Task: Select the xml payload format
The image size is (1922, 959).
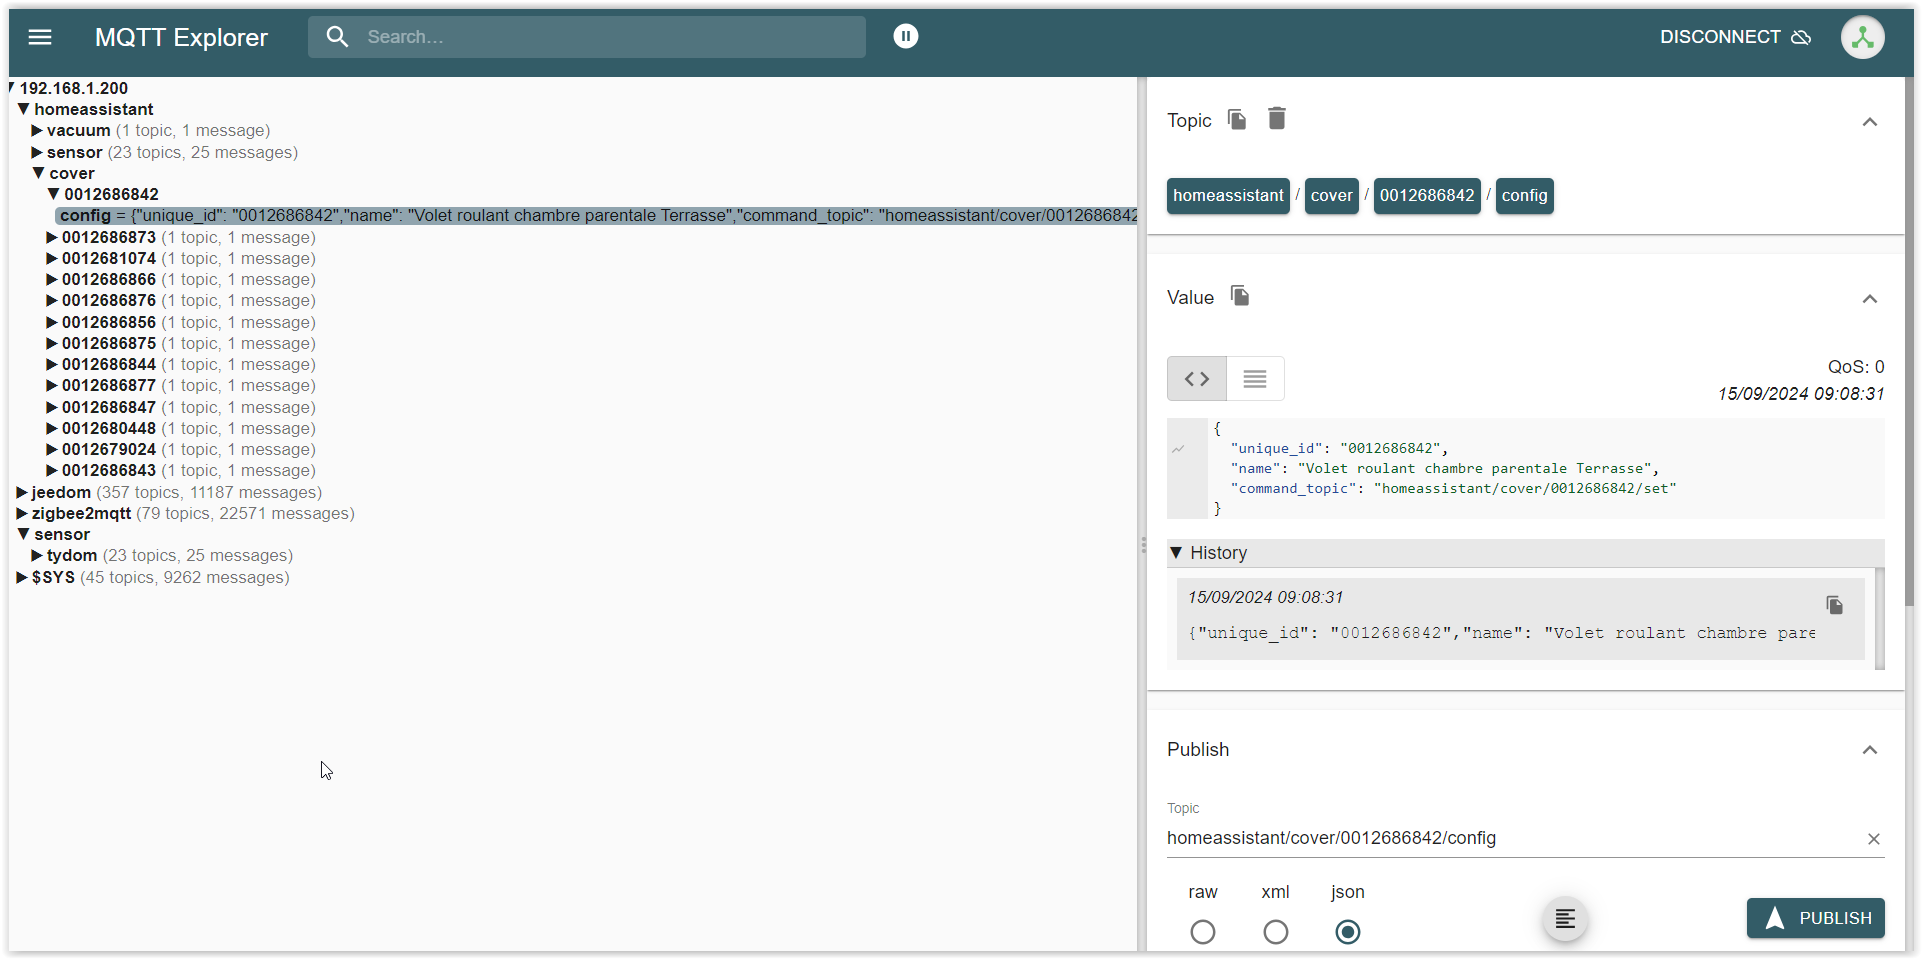Action: point(1275,932)
